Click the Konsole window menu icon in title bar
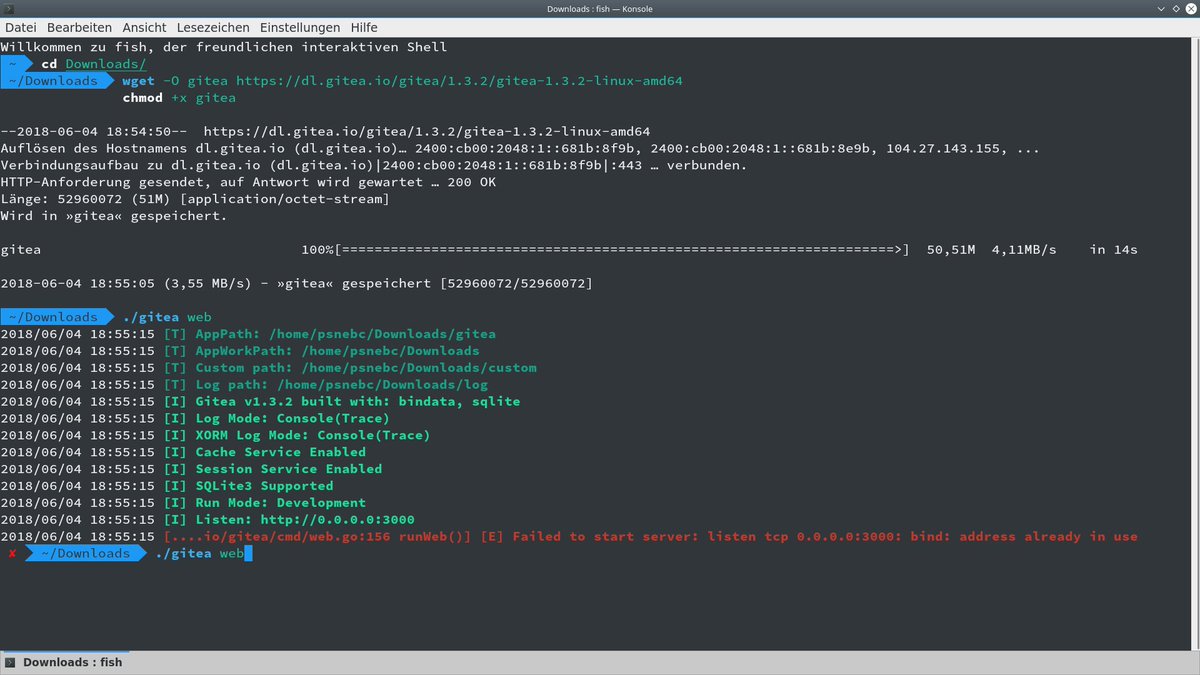This screenshot has height=675, width=1200. point(9,8)
